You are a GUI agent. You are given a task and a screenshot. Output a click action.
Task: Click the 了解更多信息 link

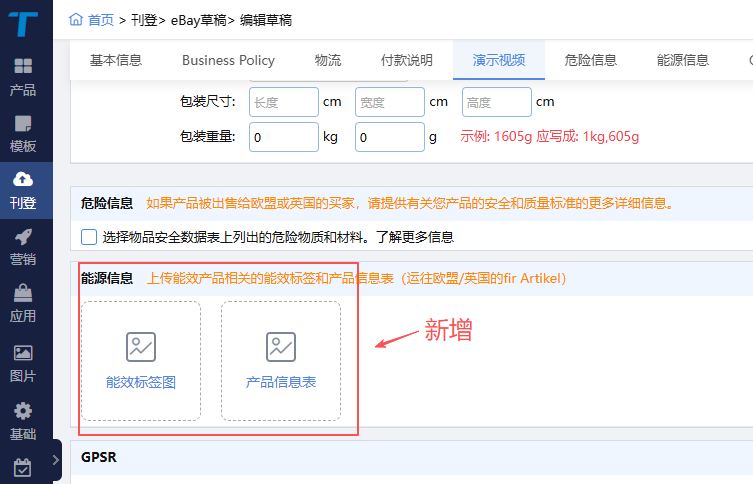point(414,237)
